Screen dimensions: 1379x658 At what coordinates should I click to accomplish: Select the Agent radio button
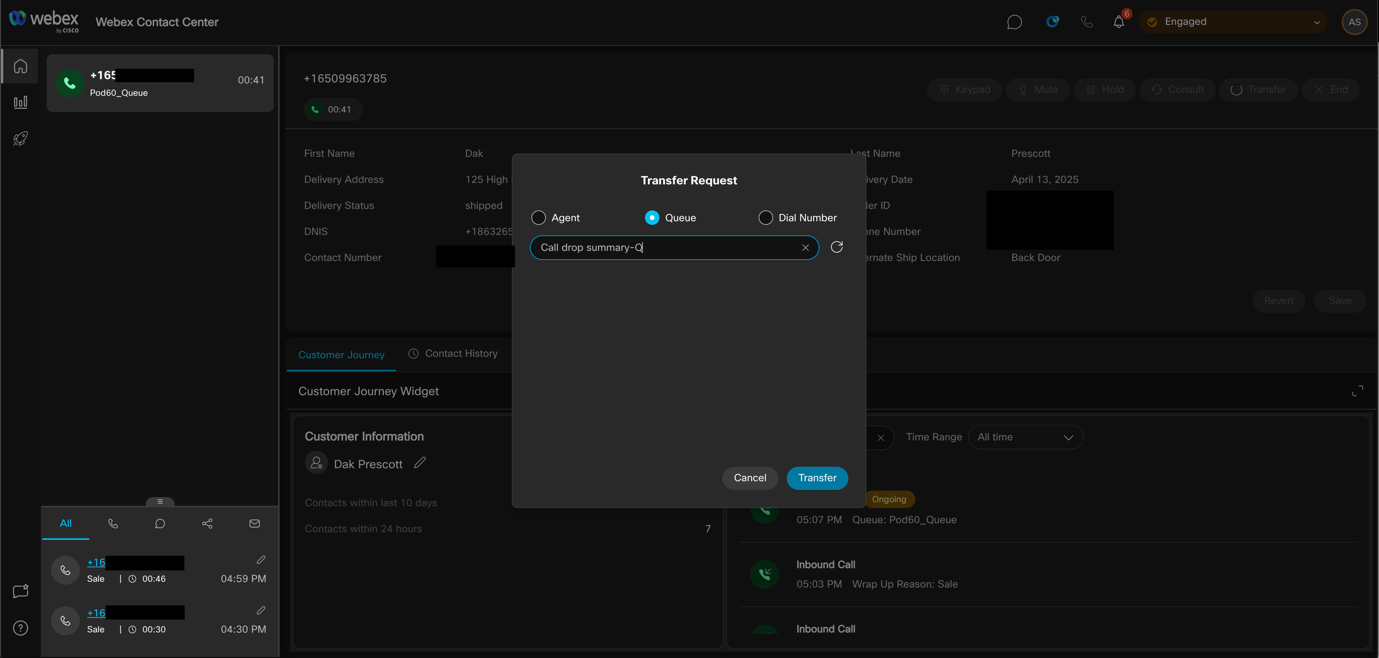click(x=539, y=218)
